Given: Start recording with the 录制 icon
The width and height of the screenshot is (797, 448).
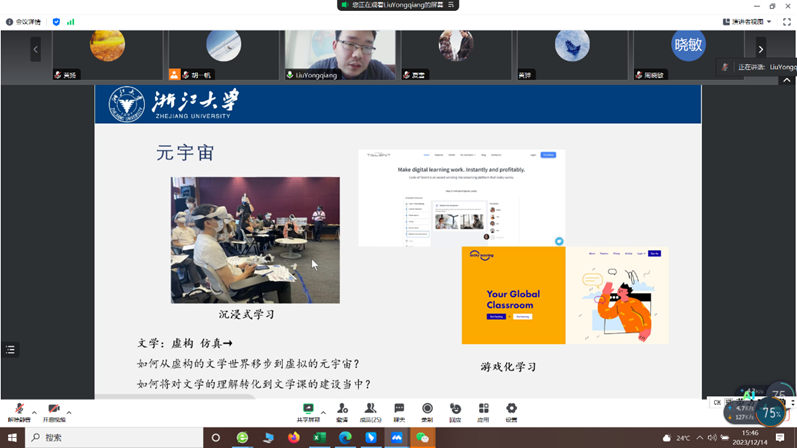Looking at the screenshot, I should (x=427, y=410).
